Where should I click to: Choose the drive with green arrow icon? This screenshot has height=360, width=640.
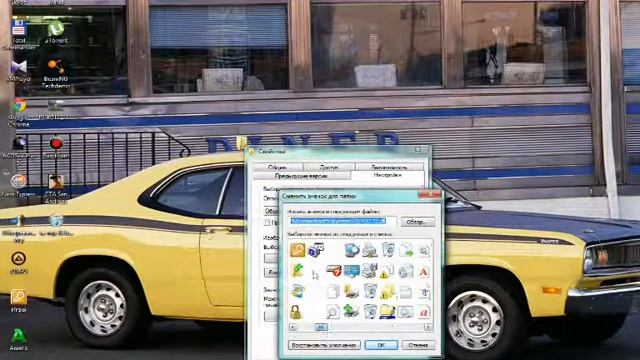click(x=351, y=311)
